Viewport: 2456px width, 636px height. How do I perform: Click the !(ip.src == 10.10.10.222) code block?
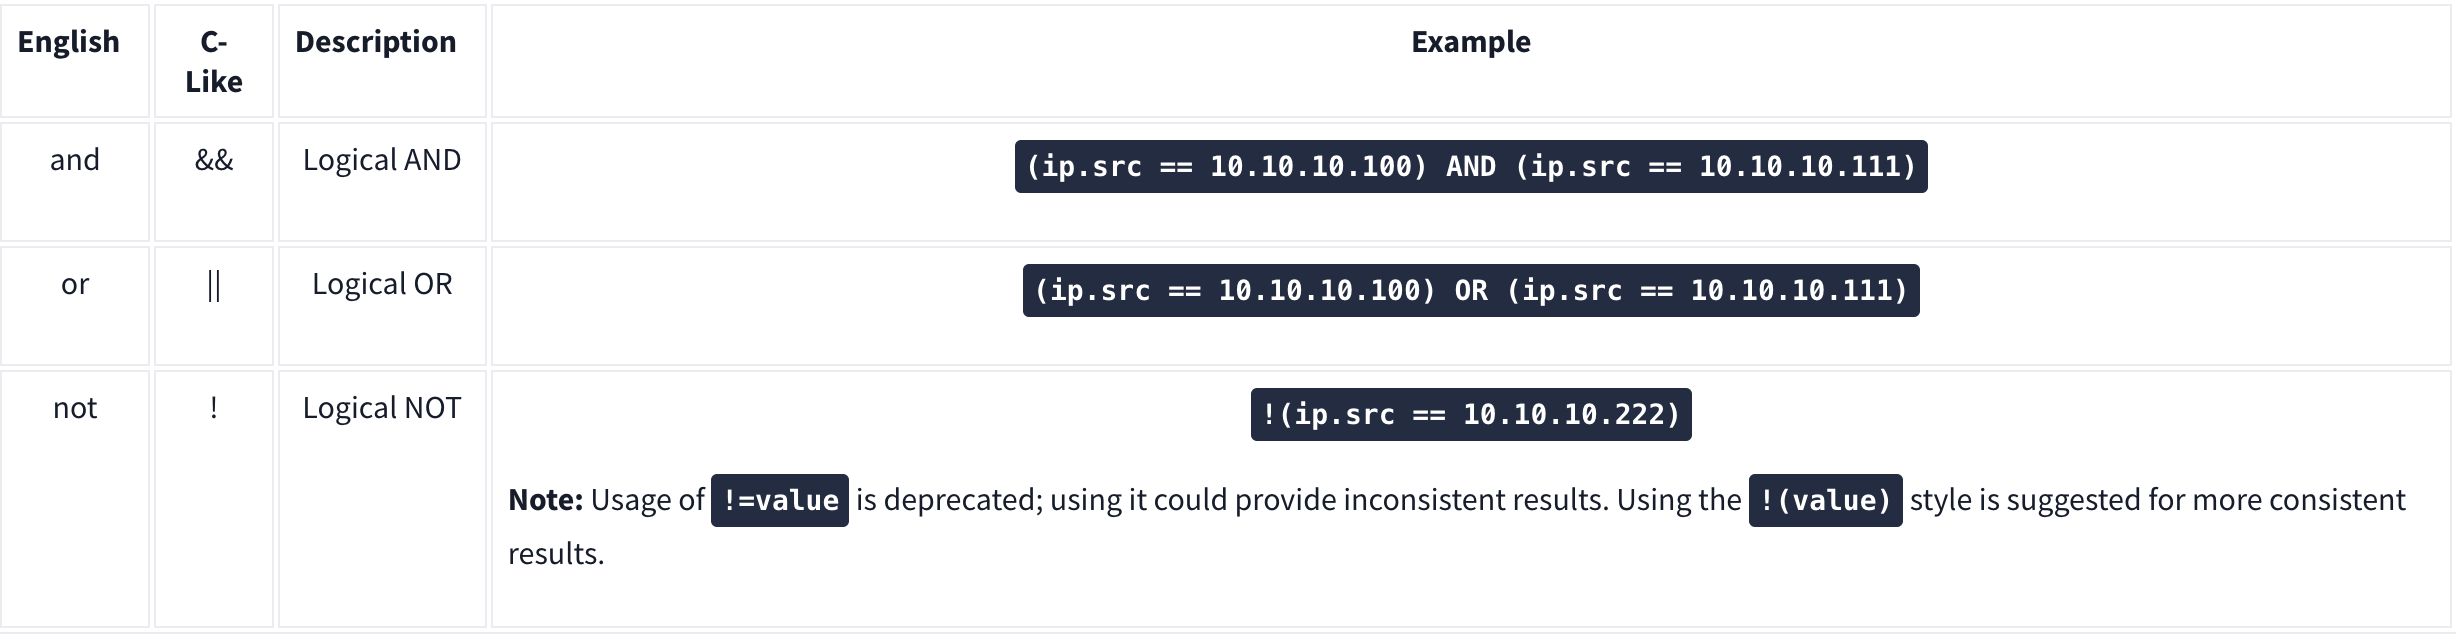1471,414
